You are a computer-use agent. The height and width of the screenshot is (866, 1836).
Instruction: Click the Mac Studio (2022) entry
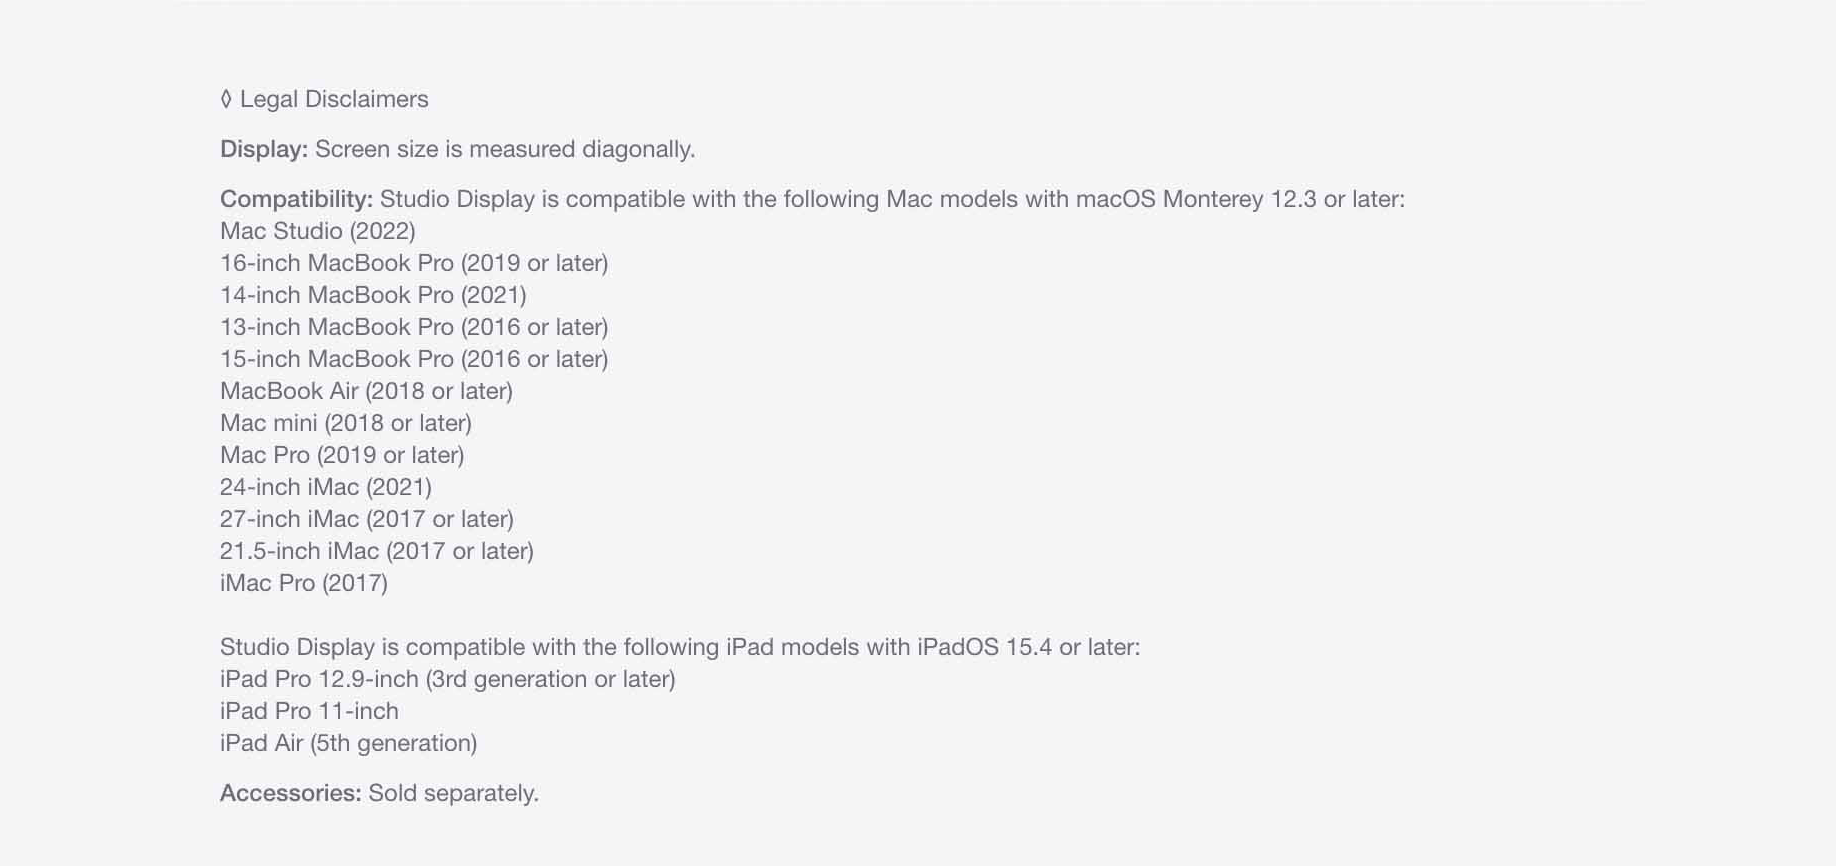pyautogui.click(x=318, y=231)
